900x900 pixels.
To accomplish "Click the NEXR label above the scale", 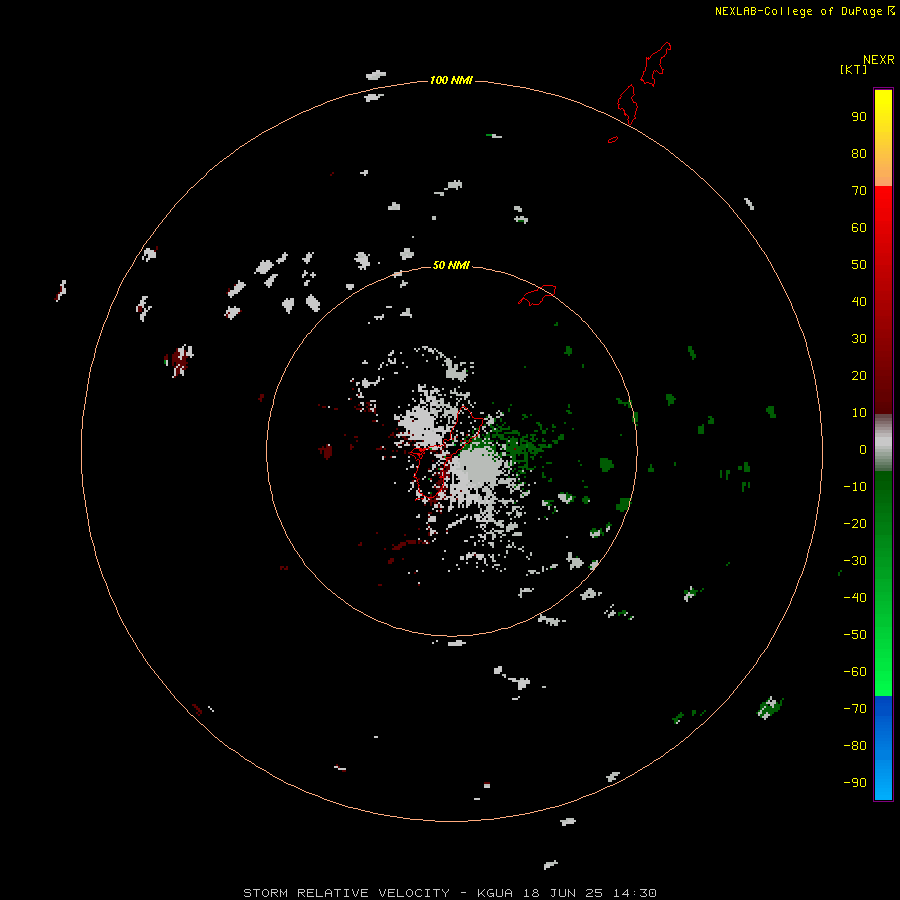I will pyautogui.click(x=879, y=60).
